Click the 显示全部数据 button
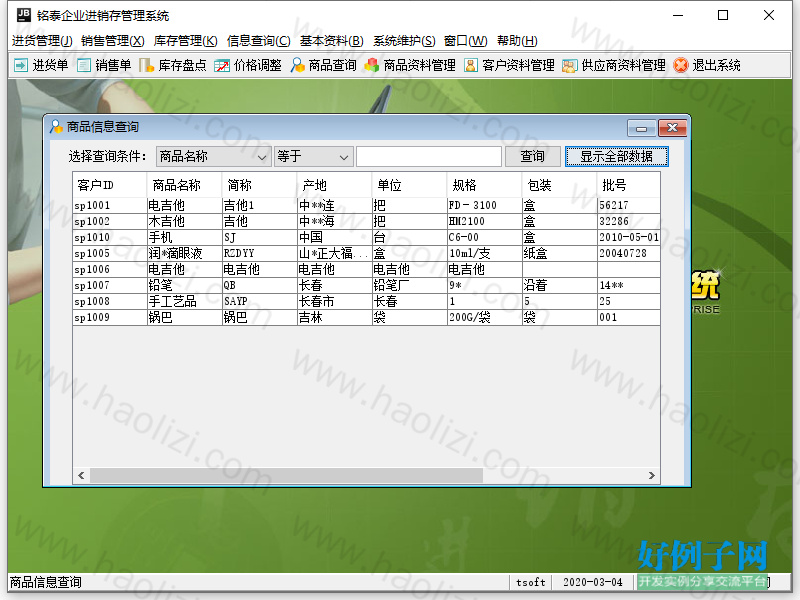The height and width of the screenshot is (600, 800). (616, 157)
